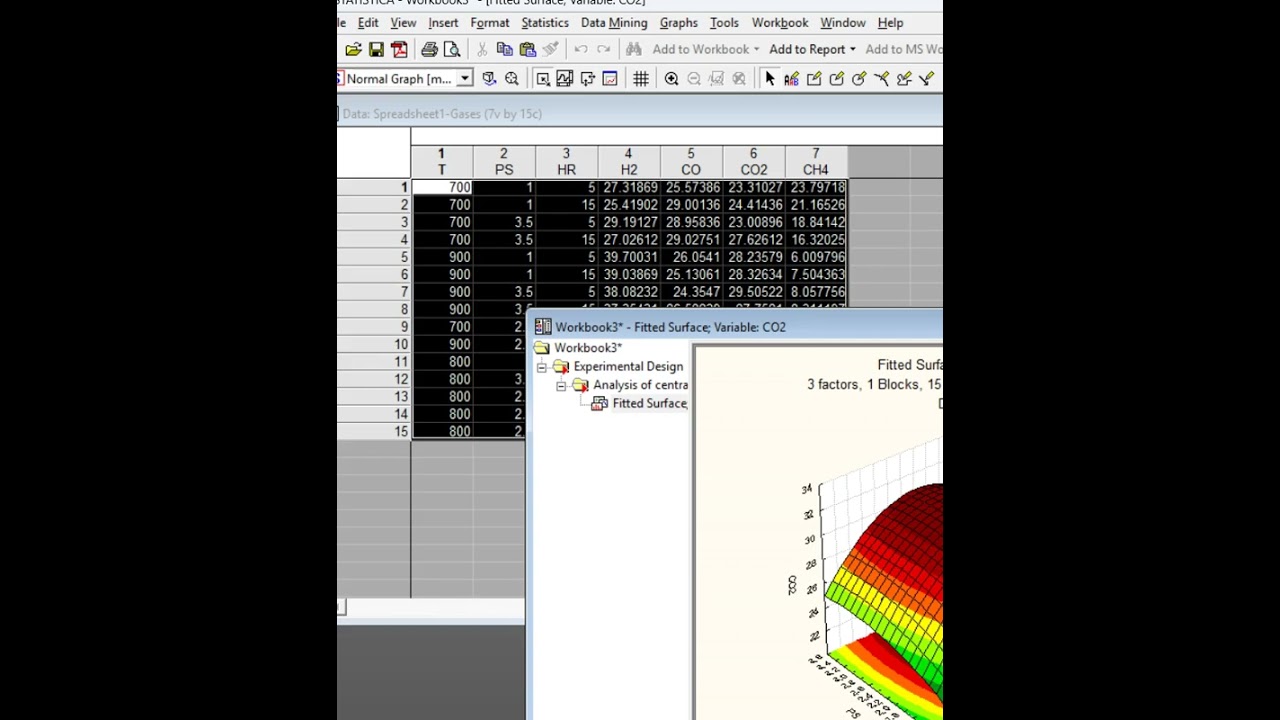Collapse the Experimental Design tree node
The width and height of the screenshot is (1280, 720).
pyautogui.click(x=541, y=367)
